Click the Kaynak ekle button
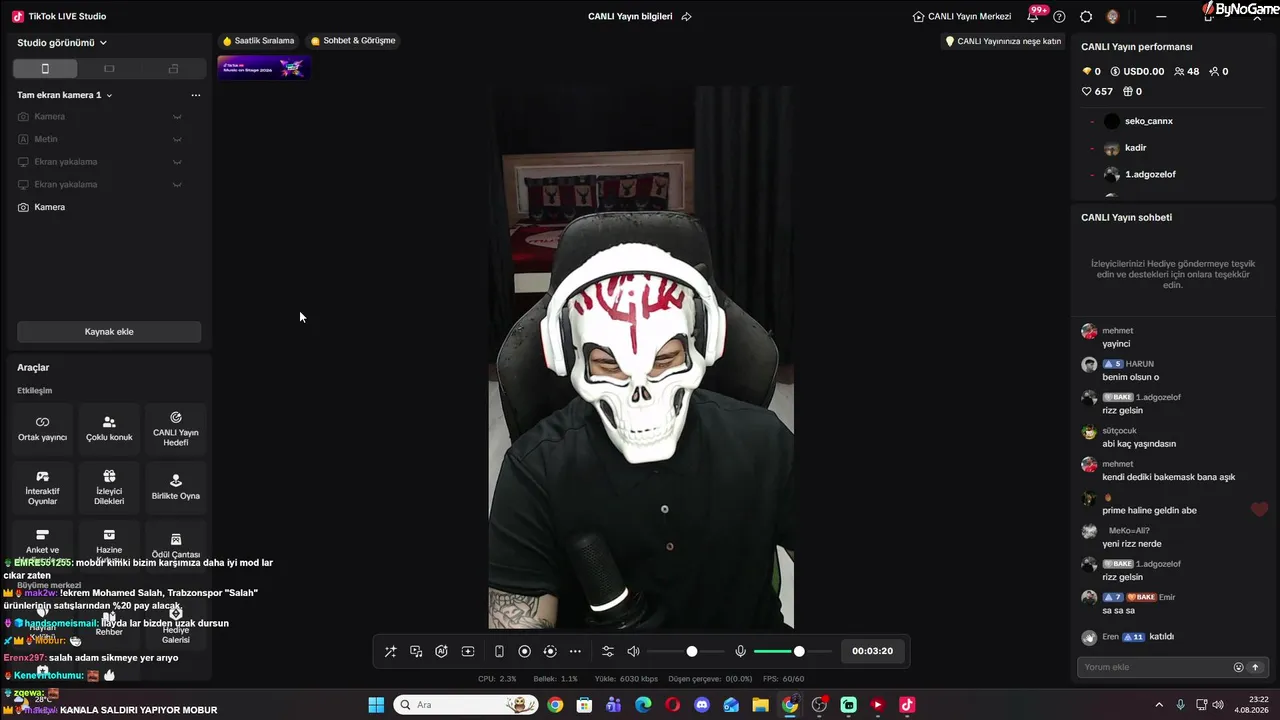 coord(109,332)
